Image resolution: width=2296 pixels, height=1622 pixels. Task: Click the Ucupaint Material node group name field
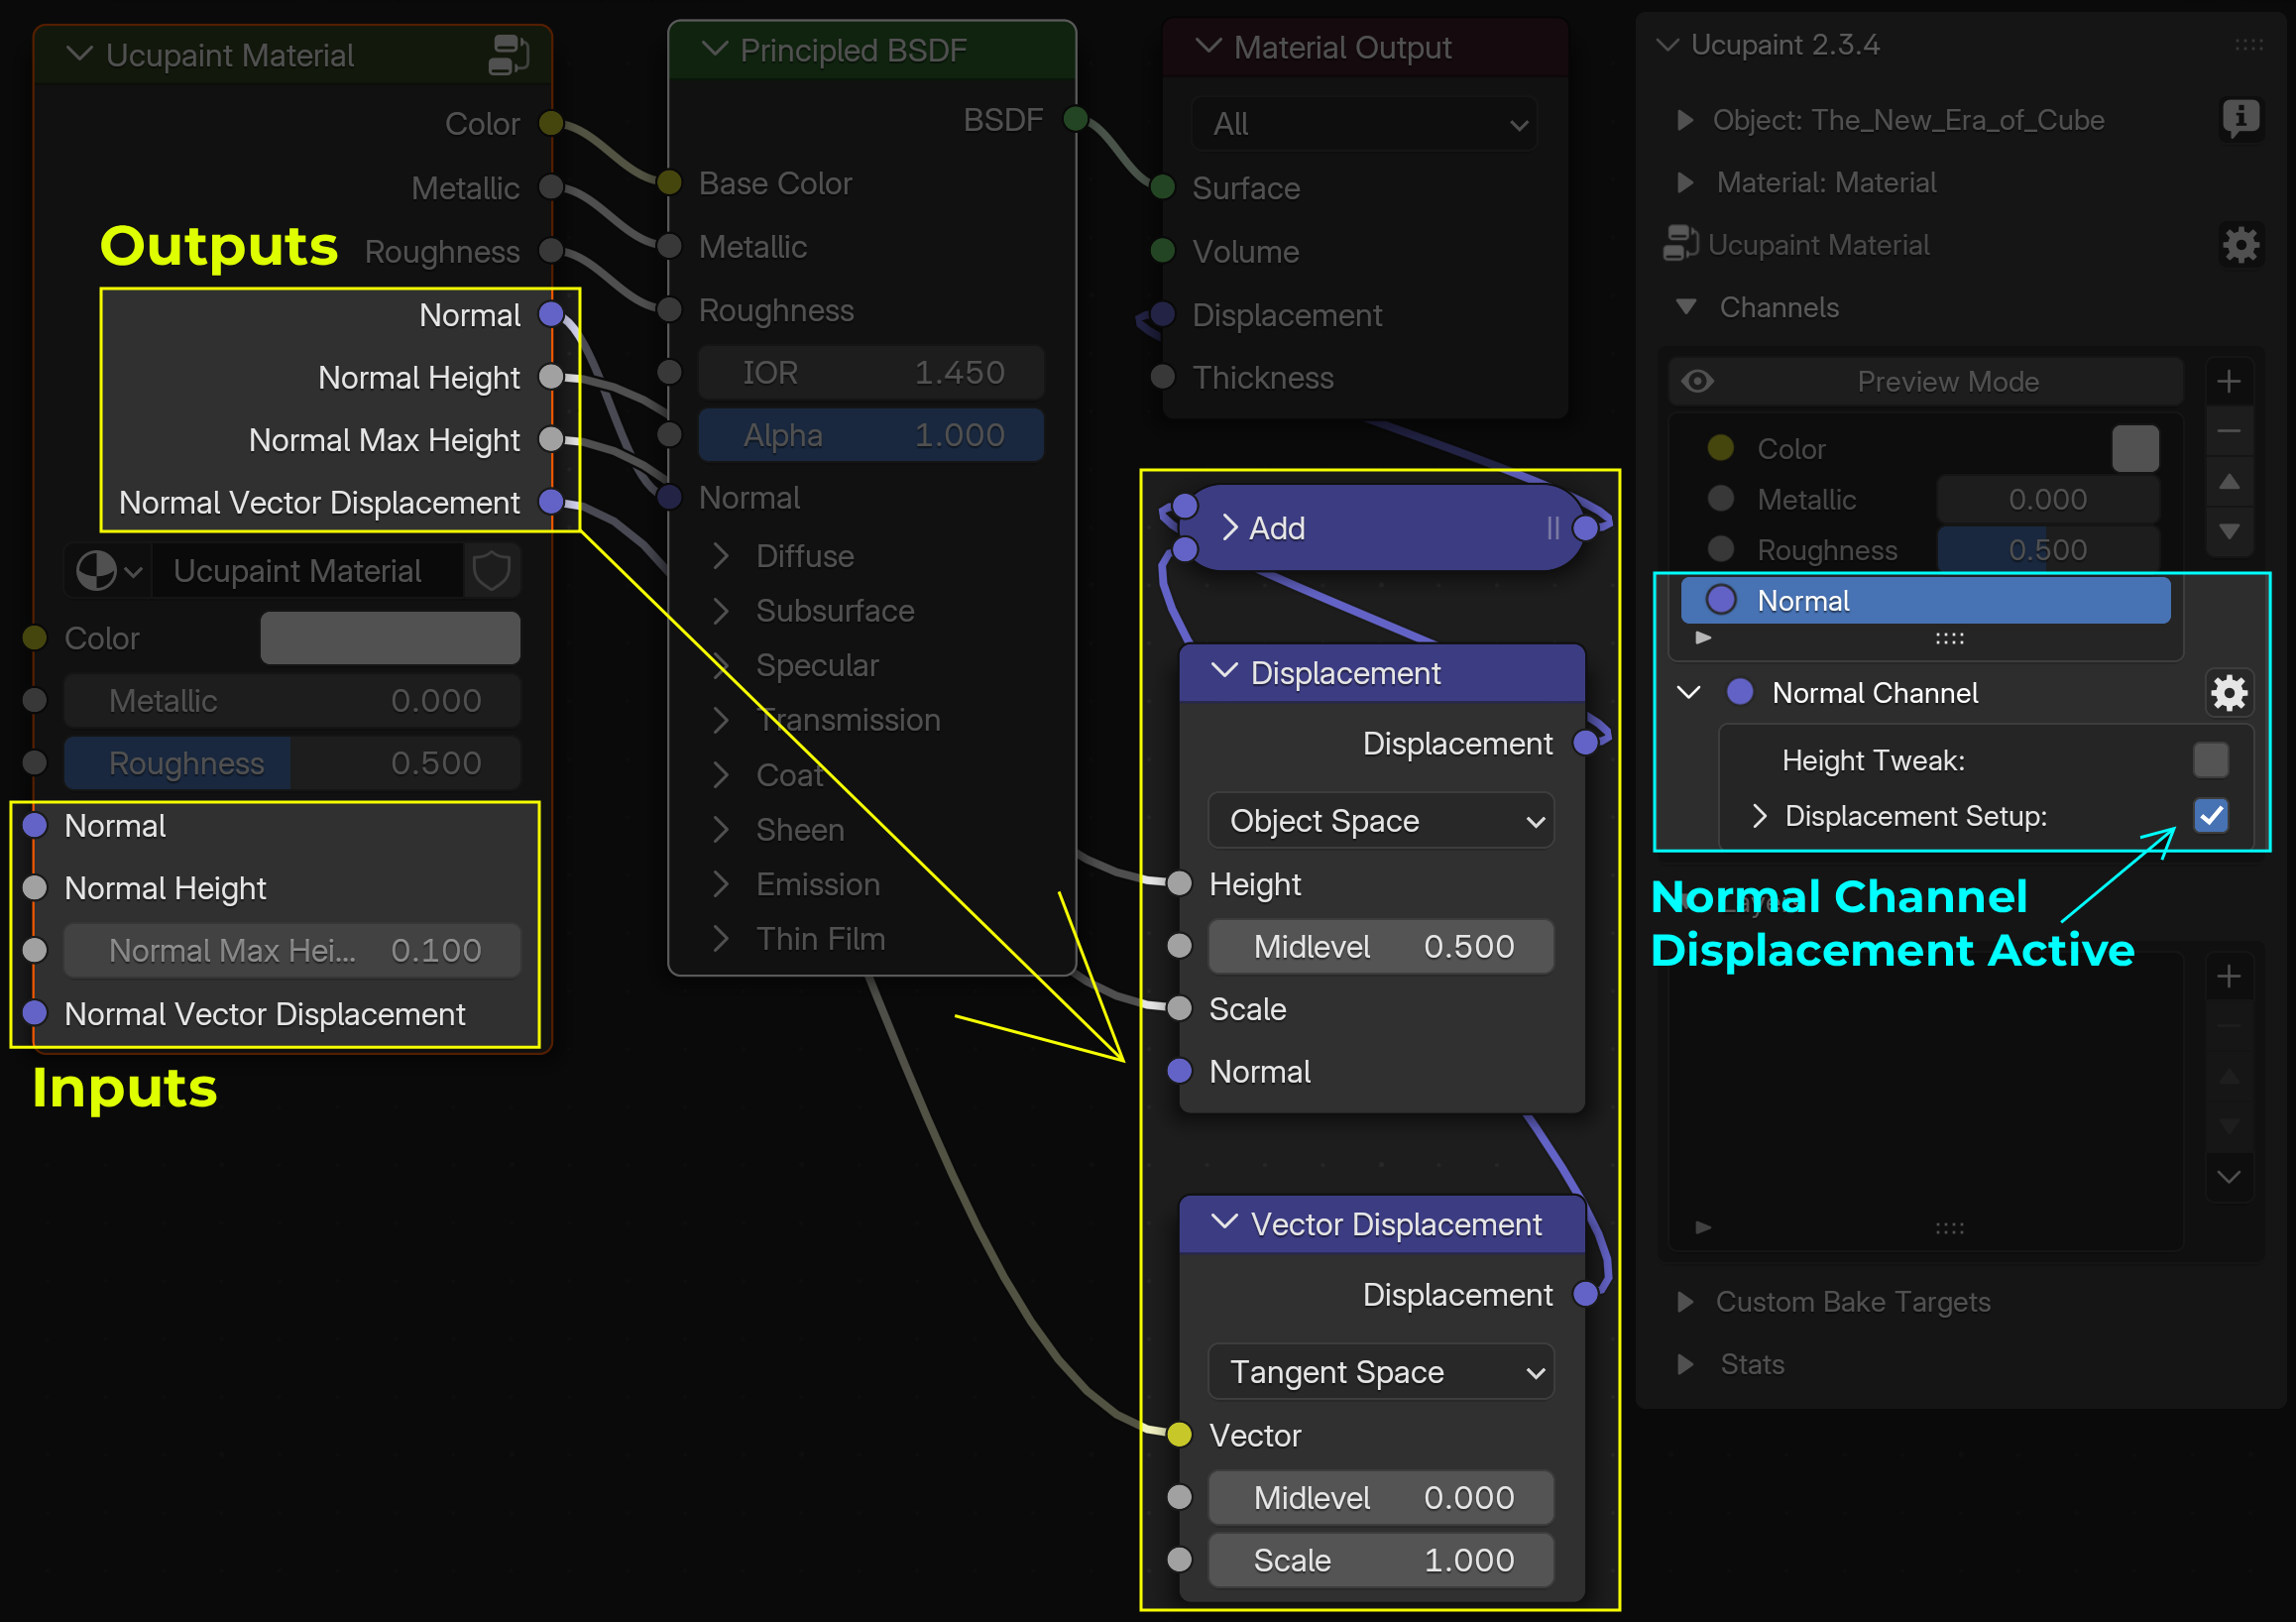click(307, 571)
